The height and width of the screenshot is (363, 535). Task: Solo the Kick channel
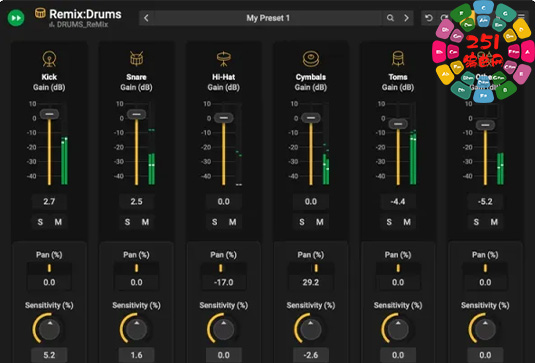point(40,222)
